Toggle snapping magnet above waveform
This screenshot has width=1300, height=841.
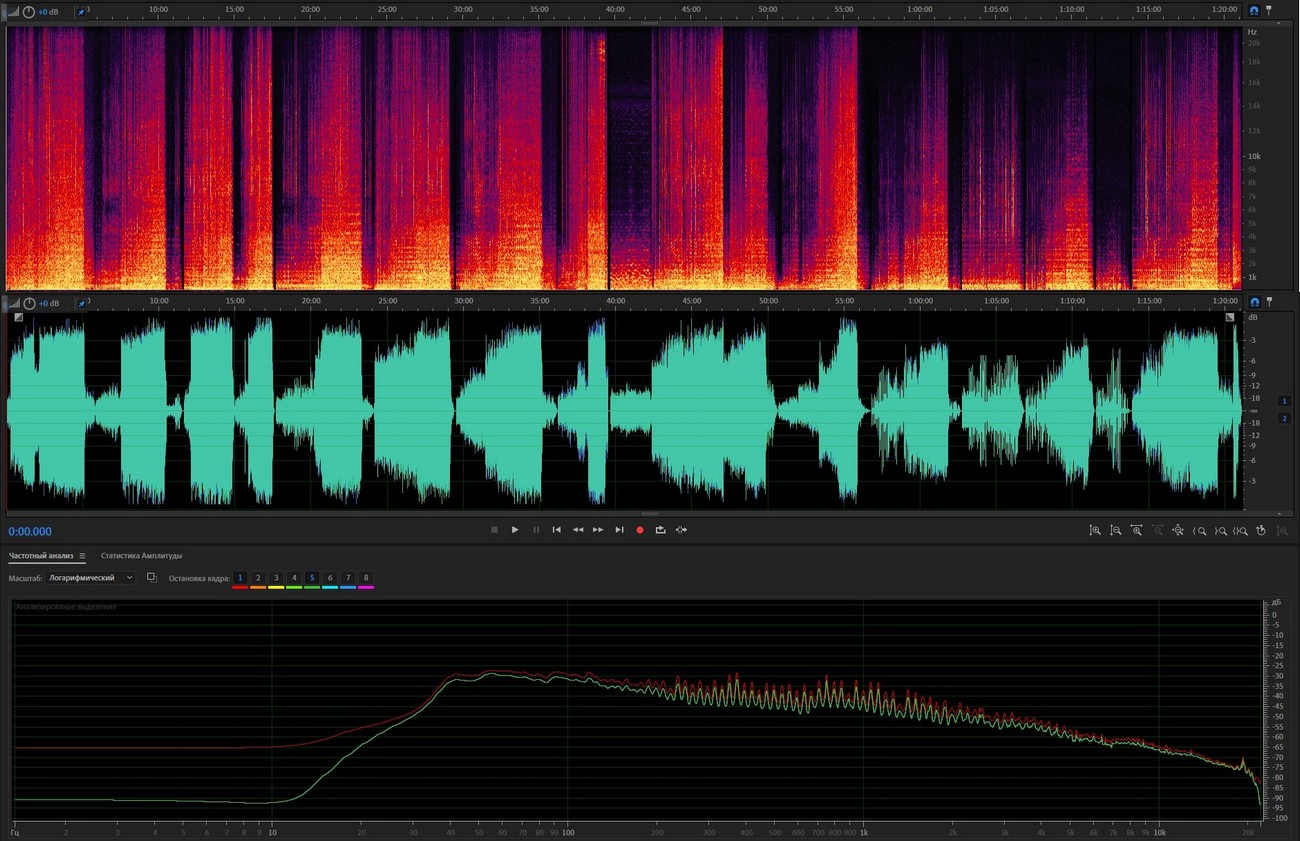click(1254, 303)
